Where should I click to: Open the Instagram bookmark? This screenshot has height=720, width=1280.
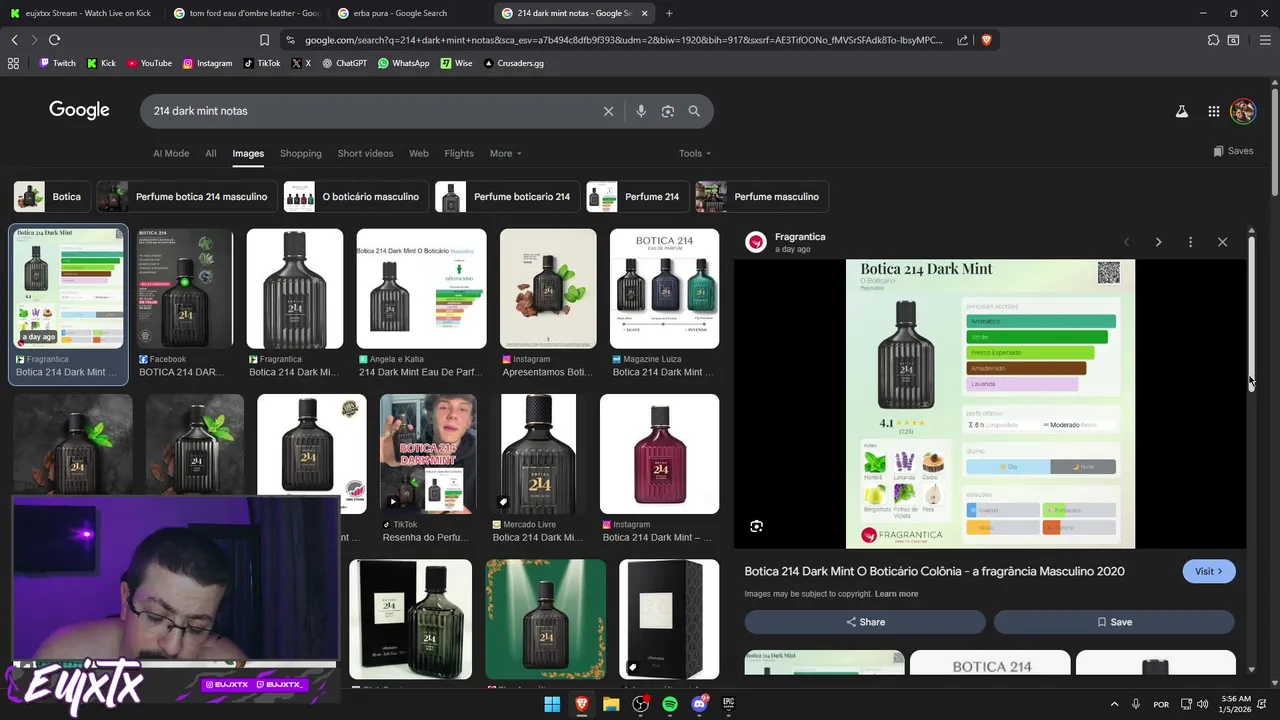coord(207,63)
